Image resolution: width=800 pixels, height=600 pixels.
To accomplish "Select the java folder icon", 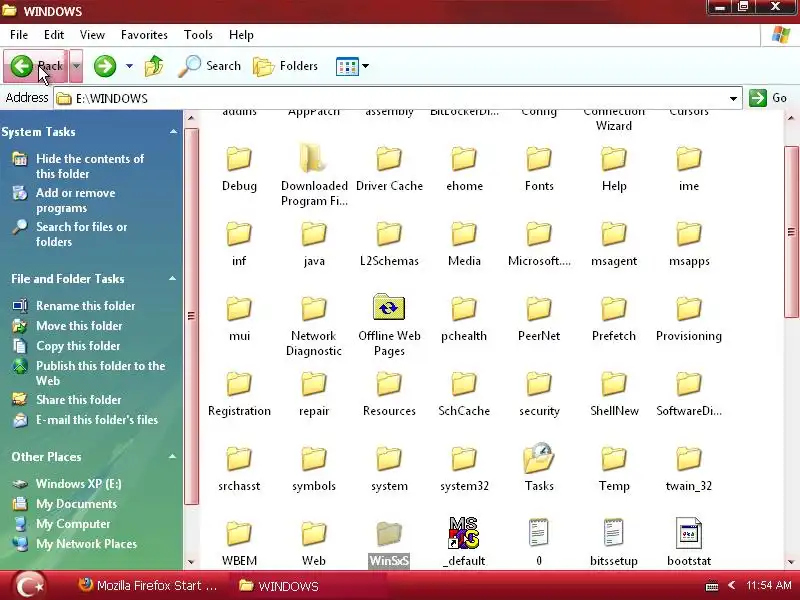I will coord(314,234).
